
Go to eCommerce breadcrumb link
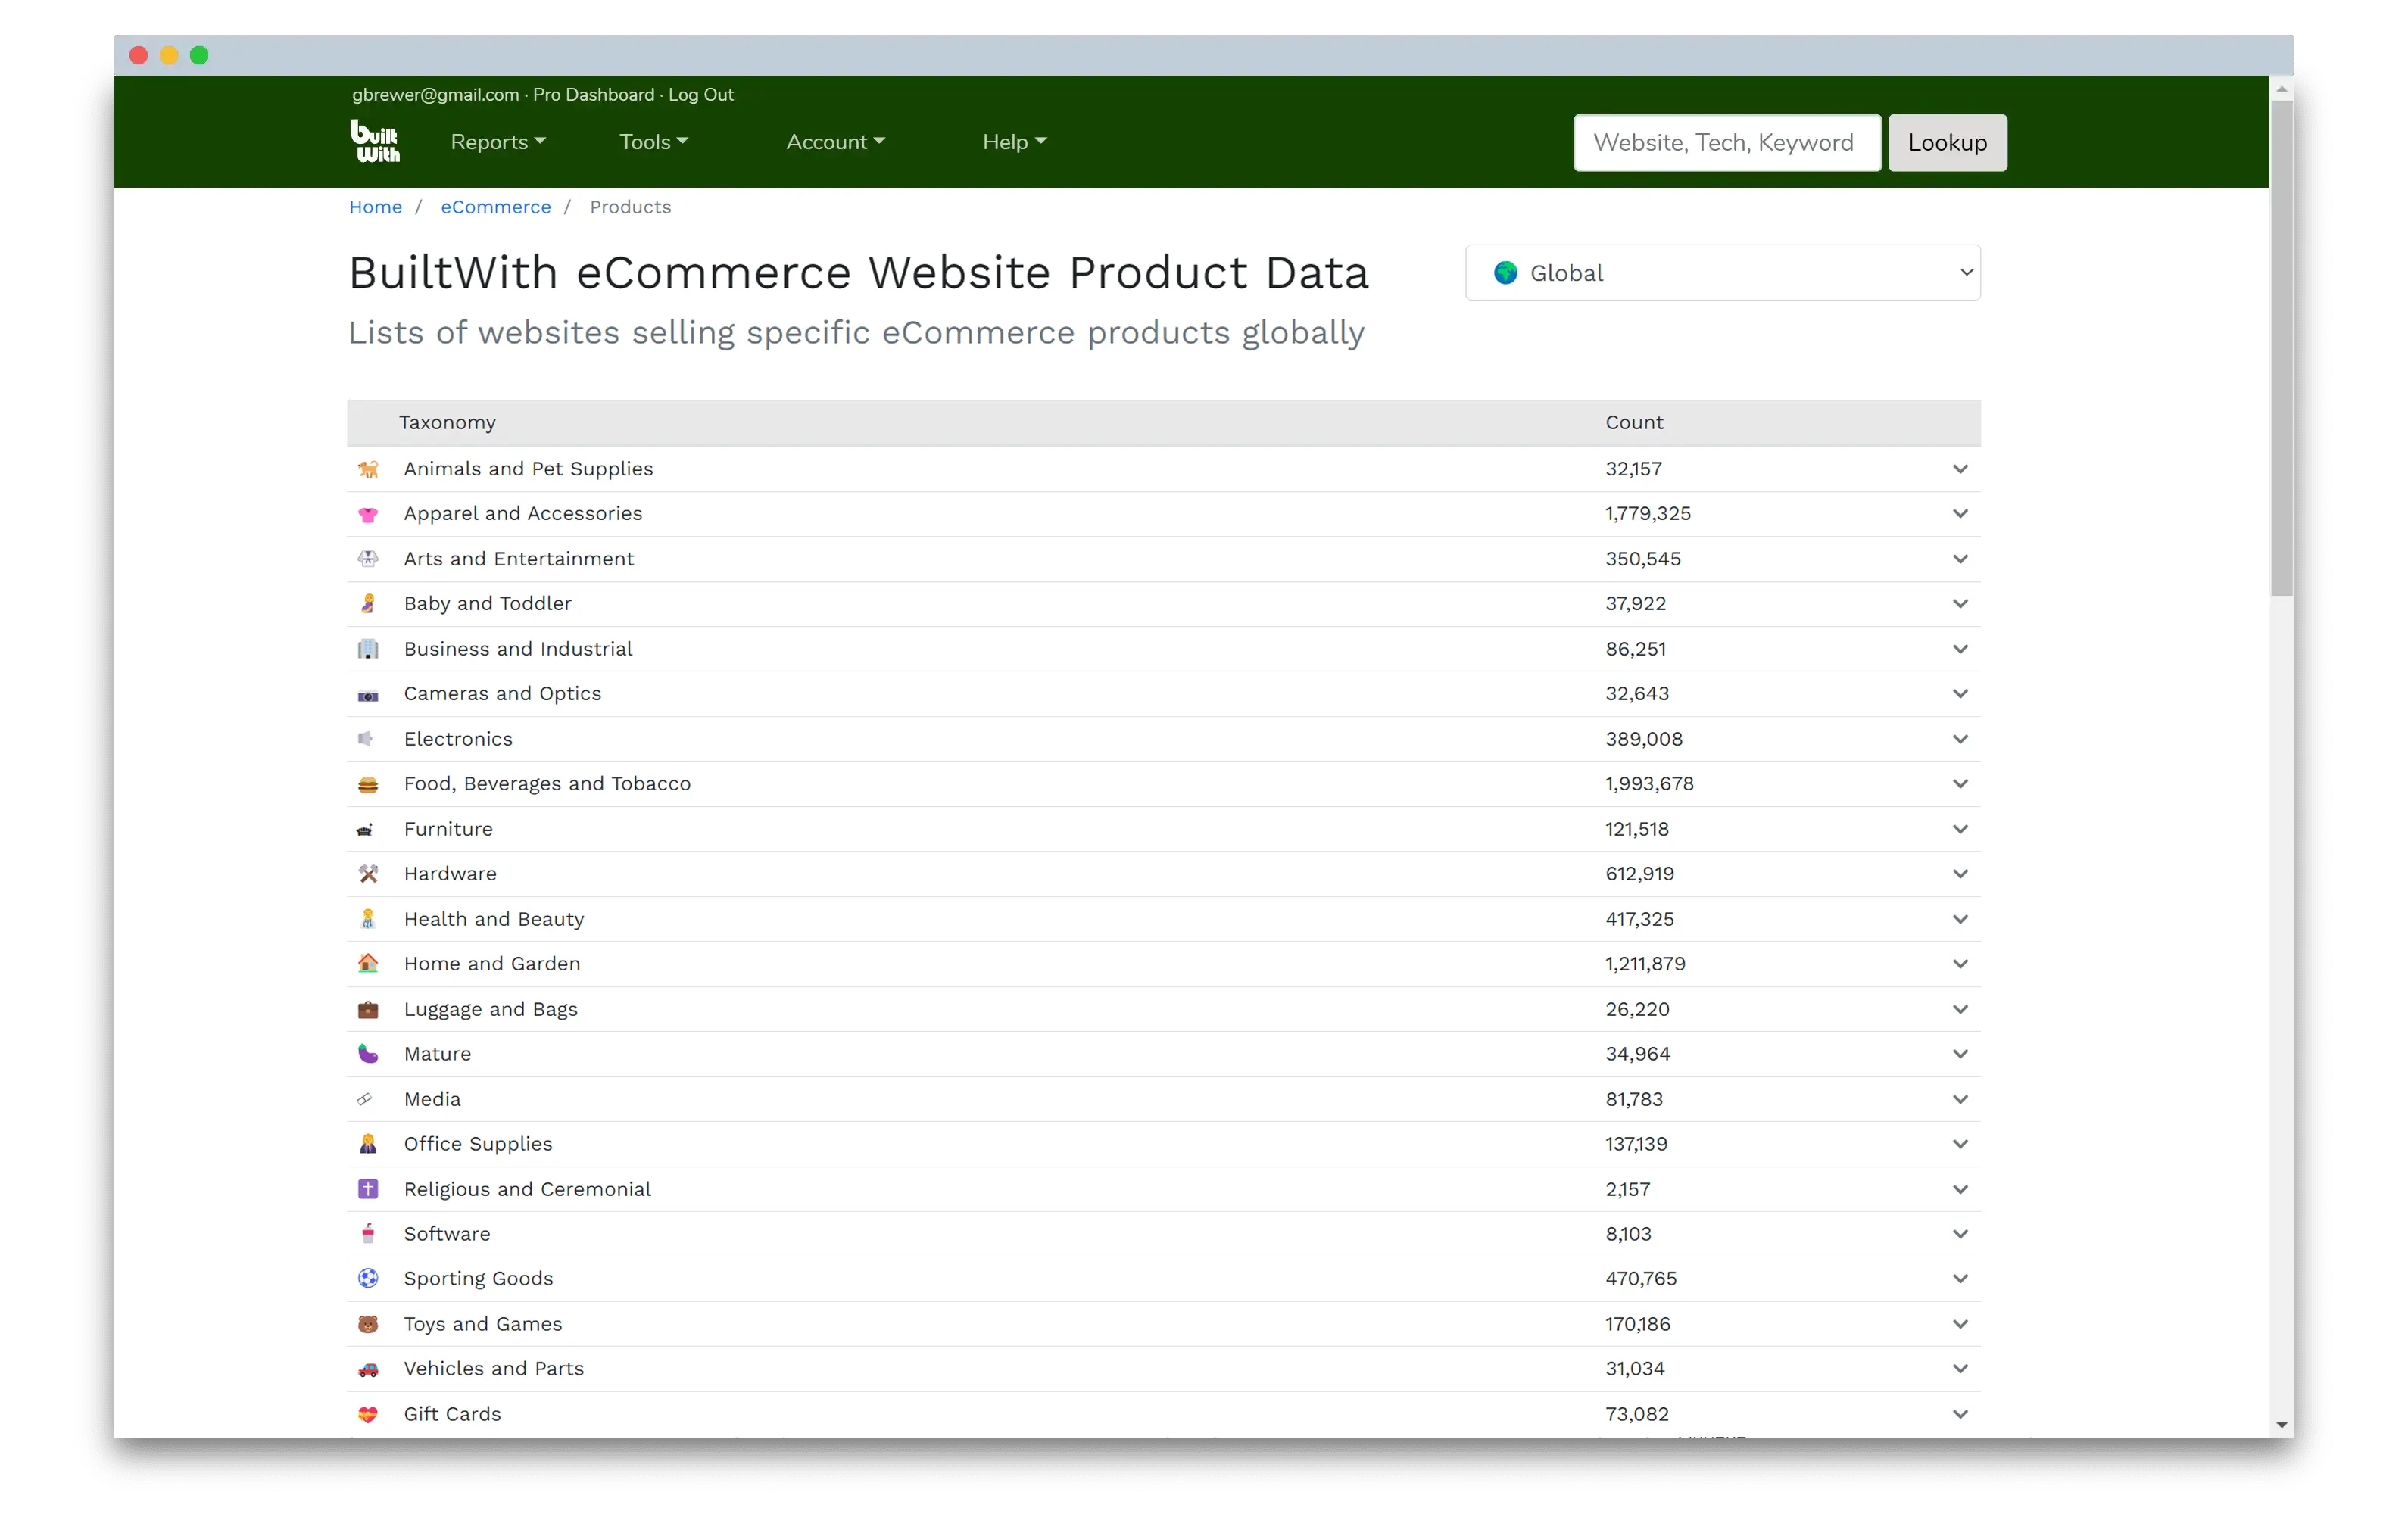click(x=495, y=207)
